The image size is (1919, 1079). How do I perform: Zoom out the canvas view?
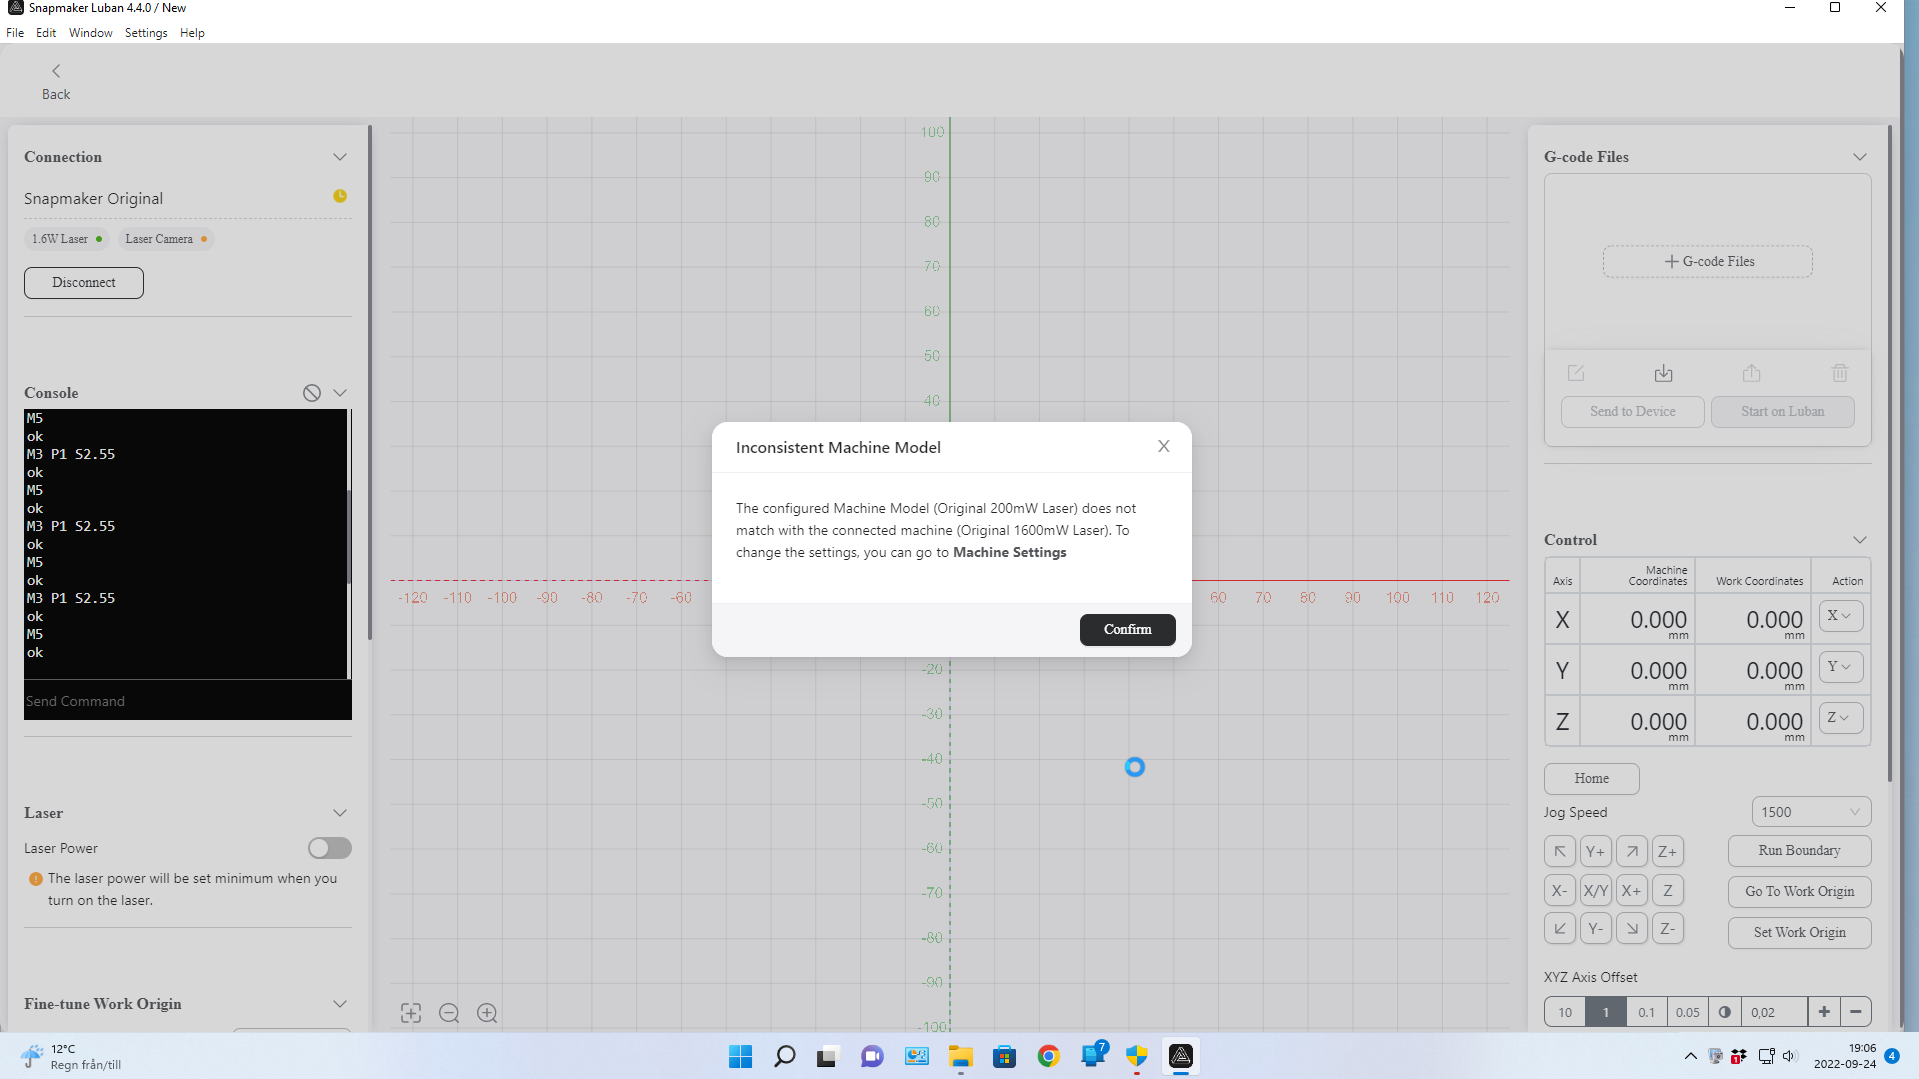[x=449, y=1013]
